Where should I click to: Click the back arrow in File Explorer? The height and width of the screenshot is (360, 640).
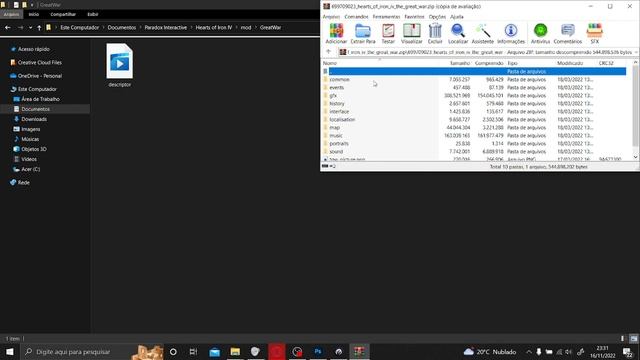[x=8, y=27]
